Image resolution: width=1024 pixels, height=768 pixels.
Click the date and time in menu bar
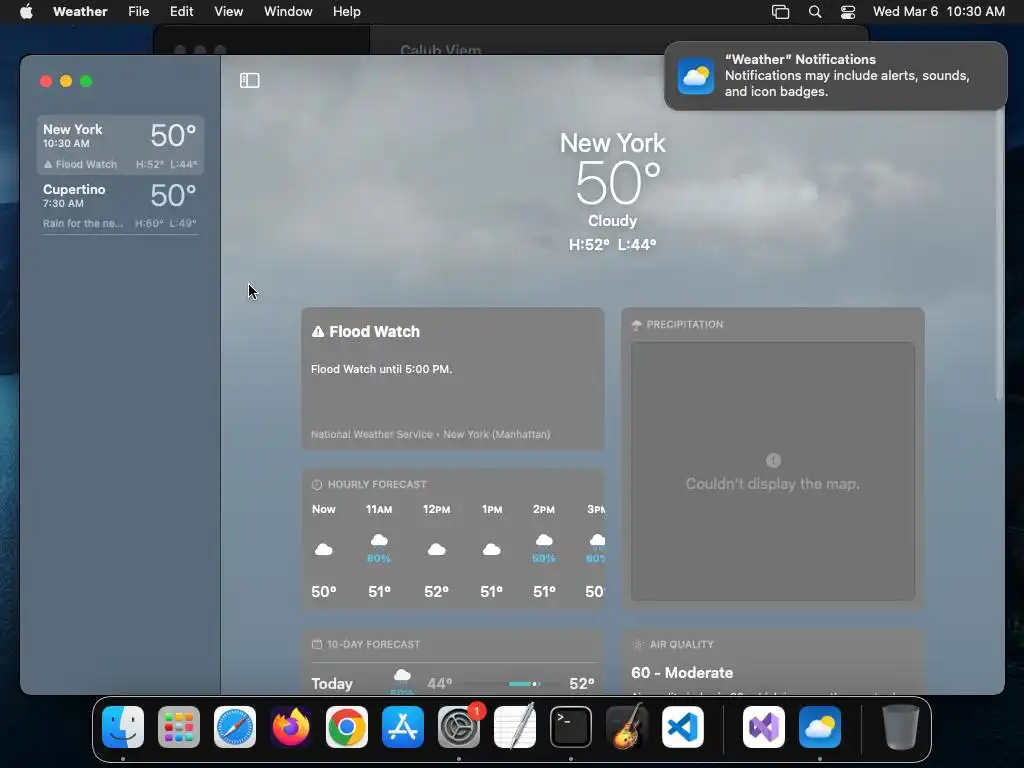(x=938, y=11)
